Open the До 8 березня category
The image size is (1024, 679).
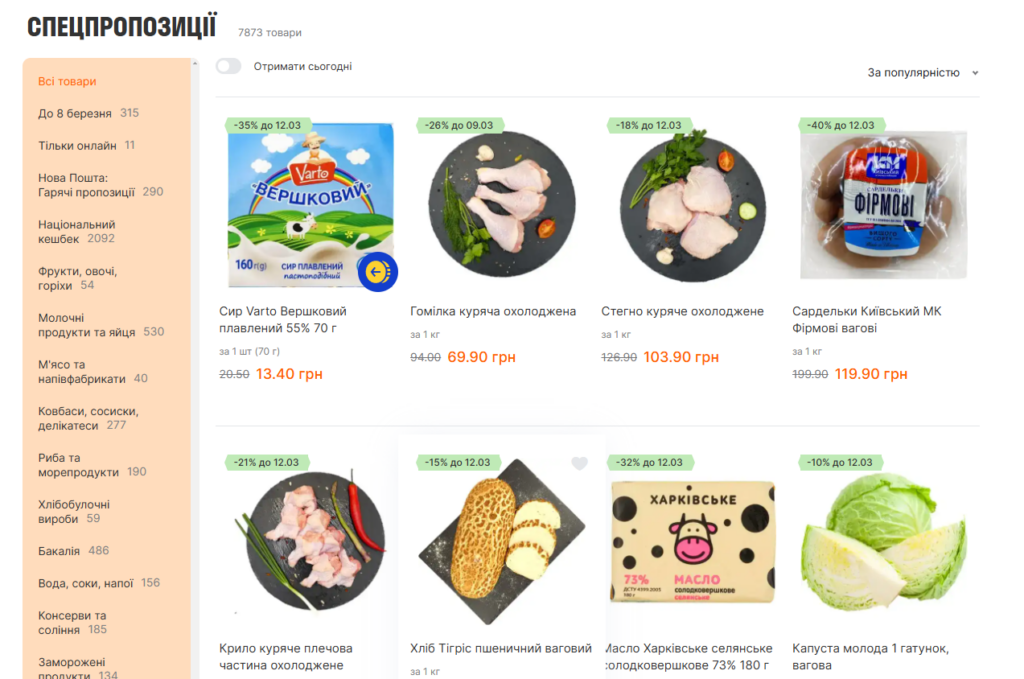pos(88,113)
